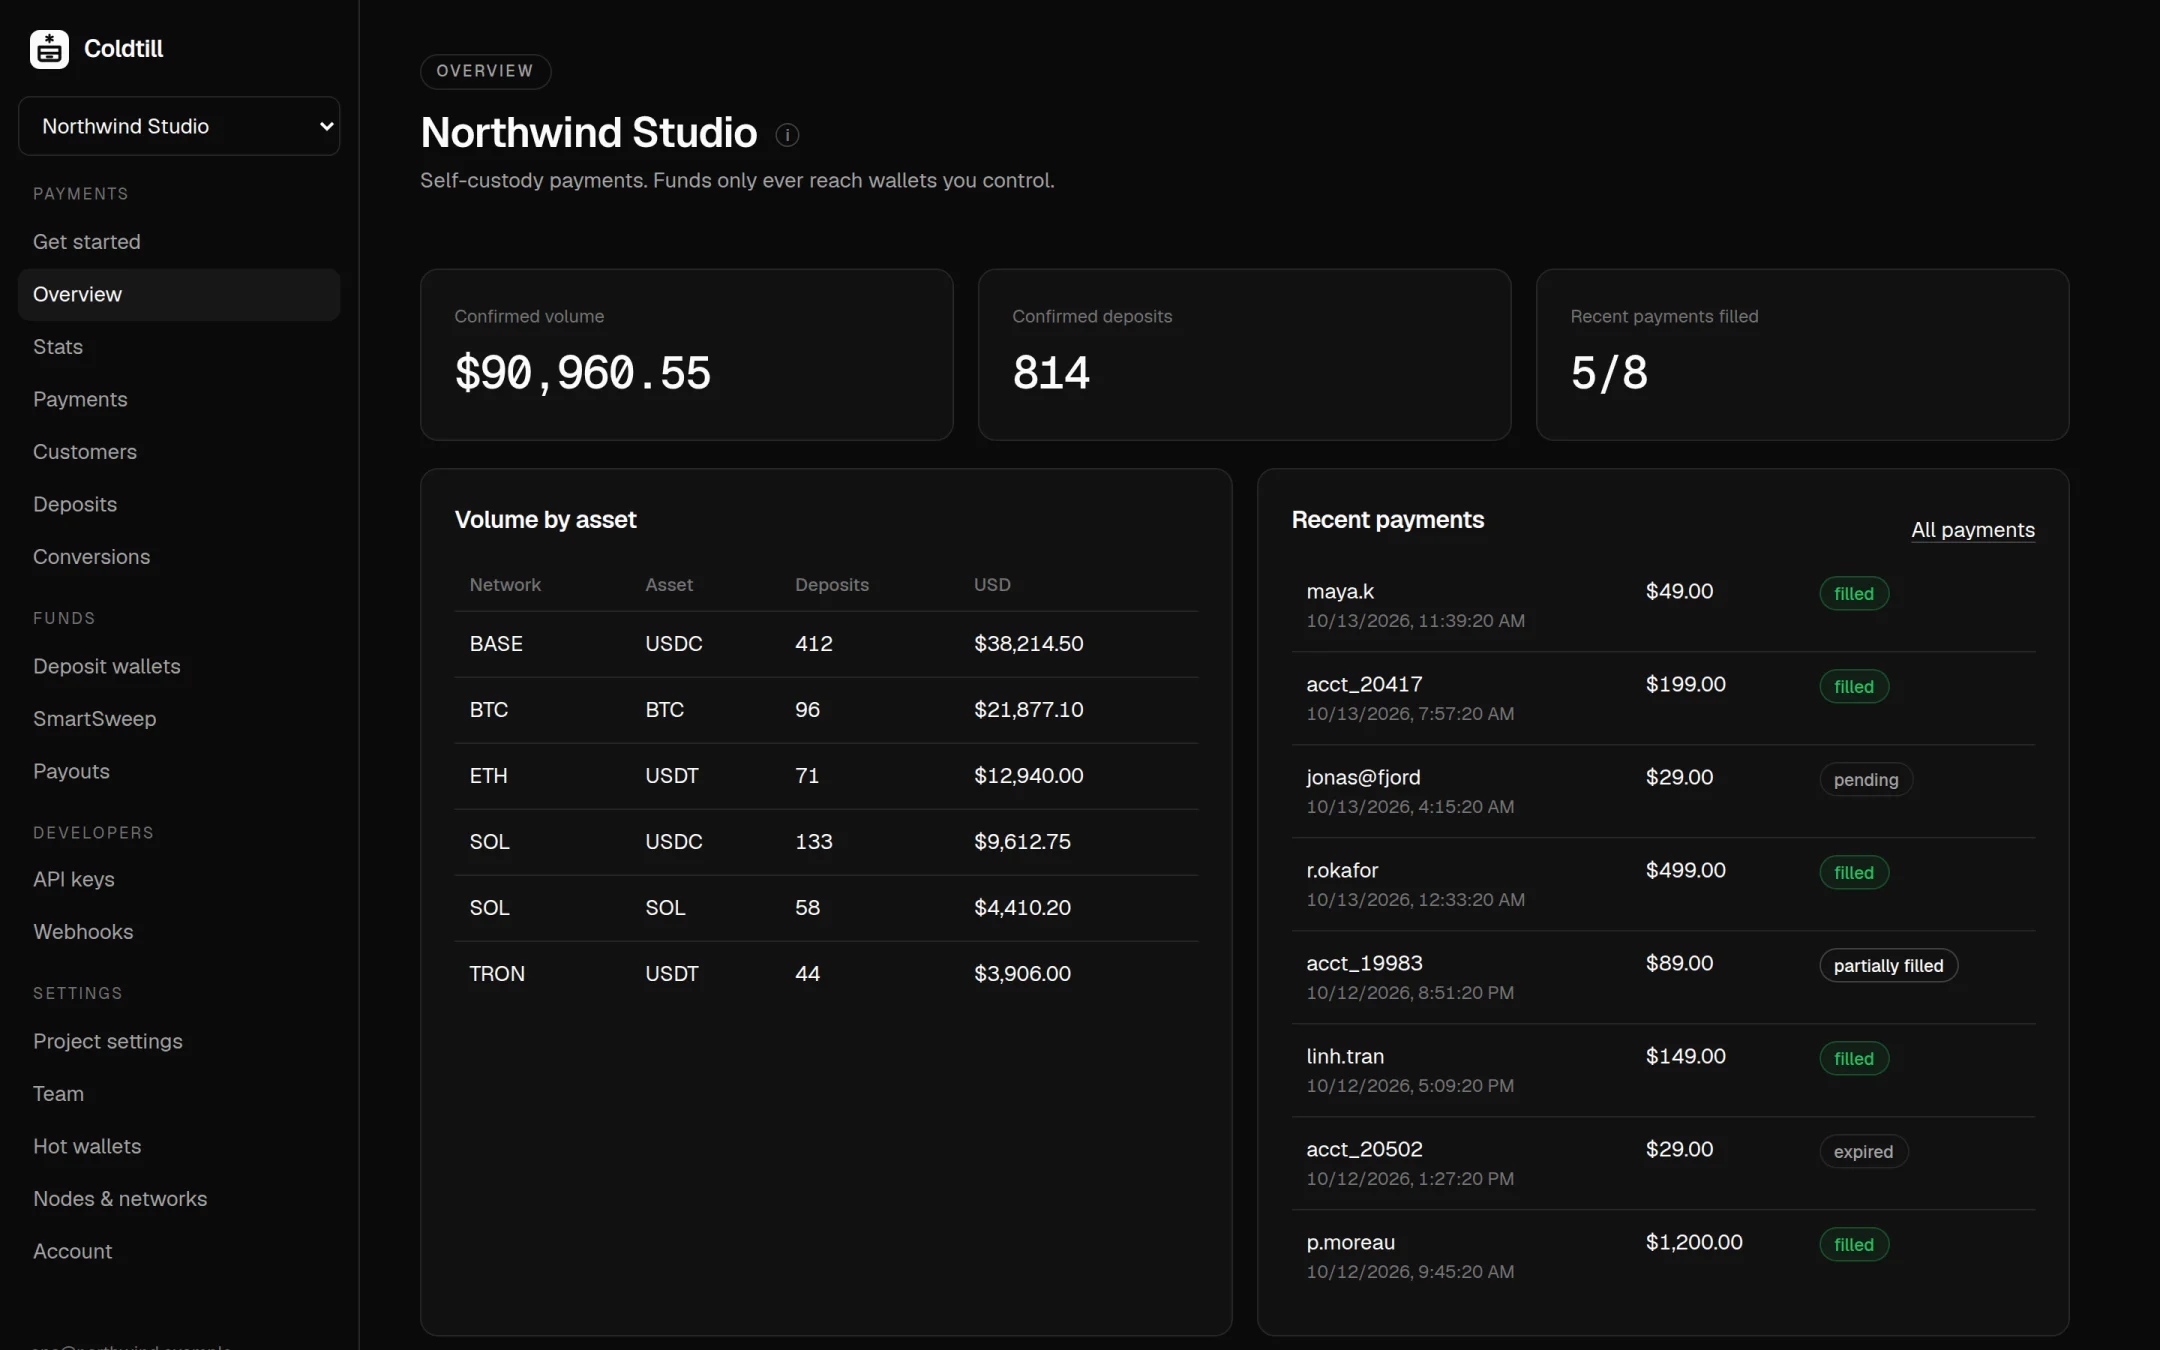Screen dimensions: 2160x1350
Task: Click the info icon beside Northwind Studio heading
Action: pos(787,135)
